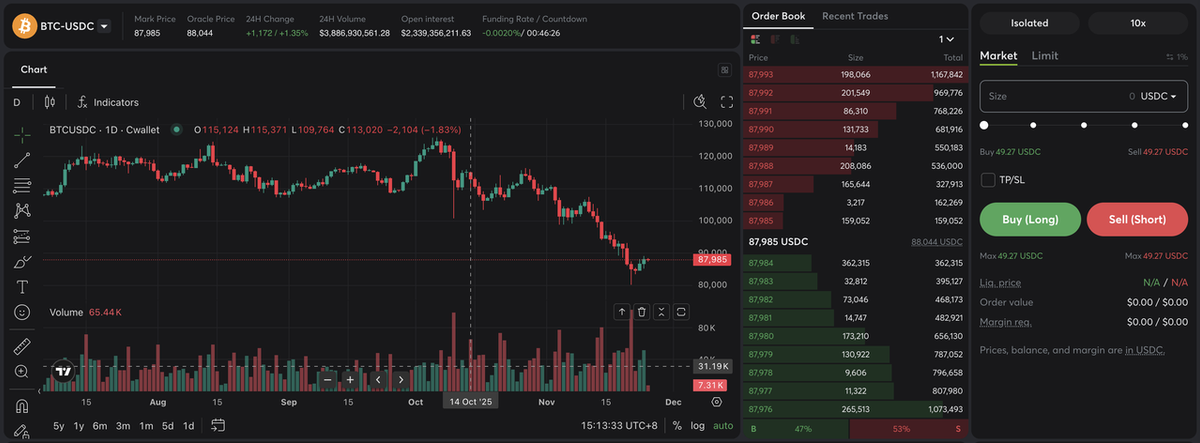Open the Indicators menu
Screen dimensions: 1200x443
[107, 102]
